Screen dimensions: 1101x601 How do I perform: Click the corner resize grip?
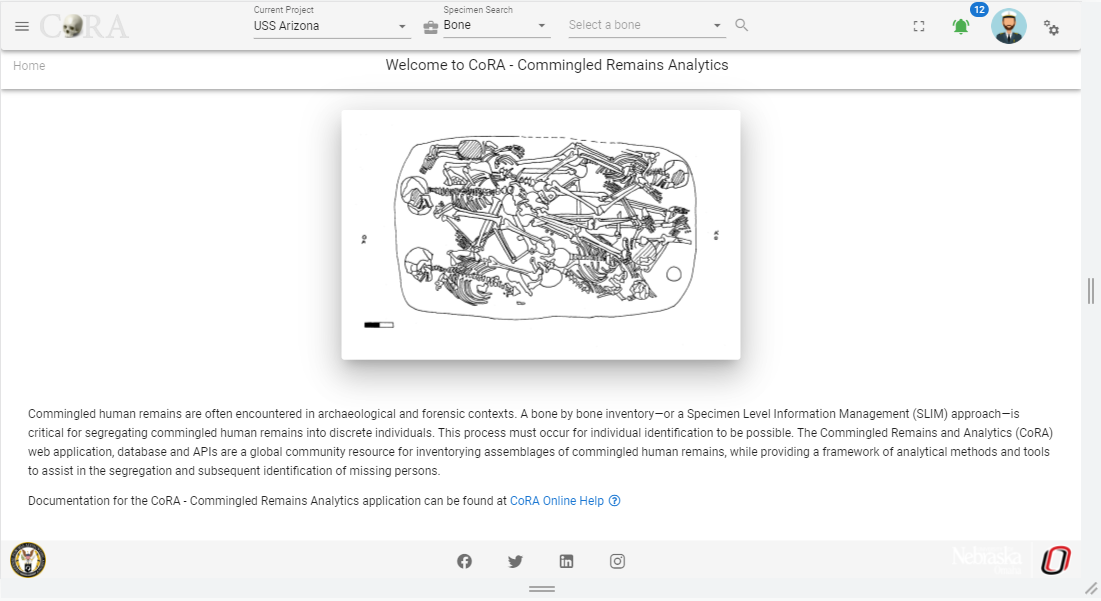pyautogui.click(x=1091, y=588)
